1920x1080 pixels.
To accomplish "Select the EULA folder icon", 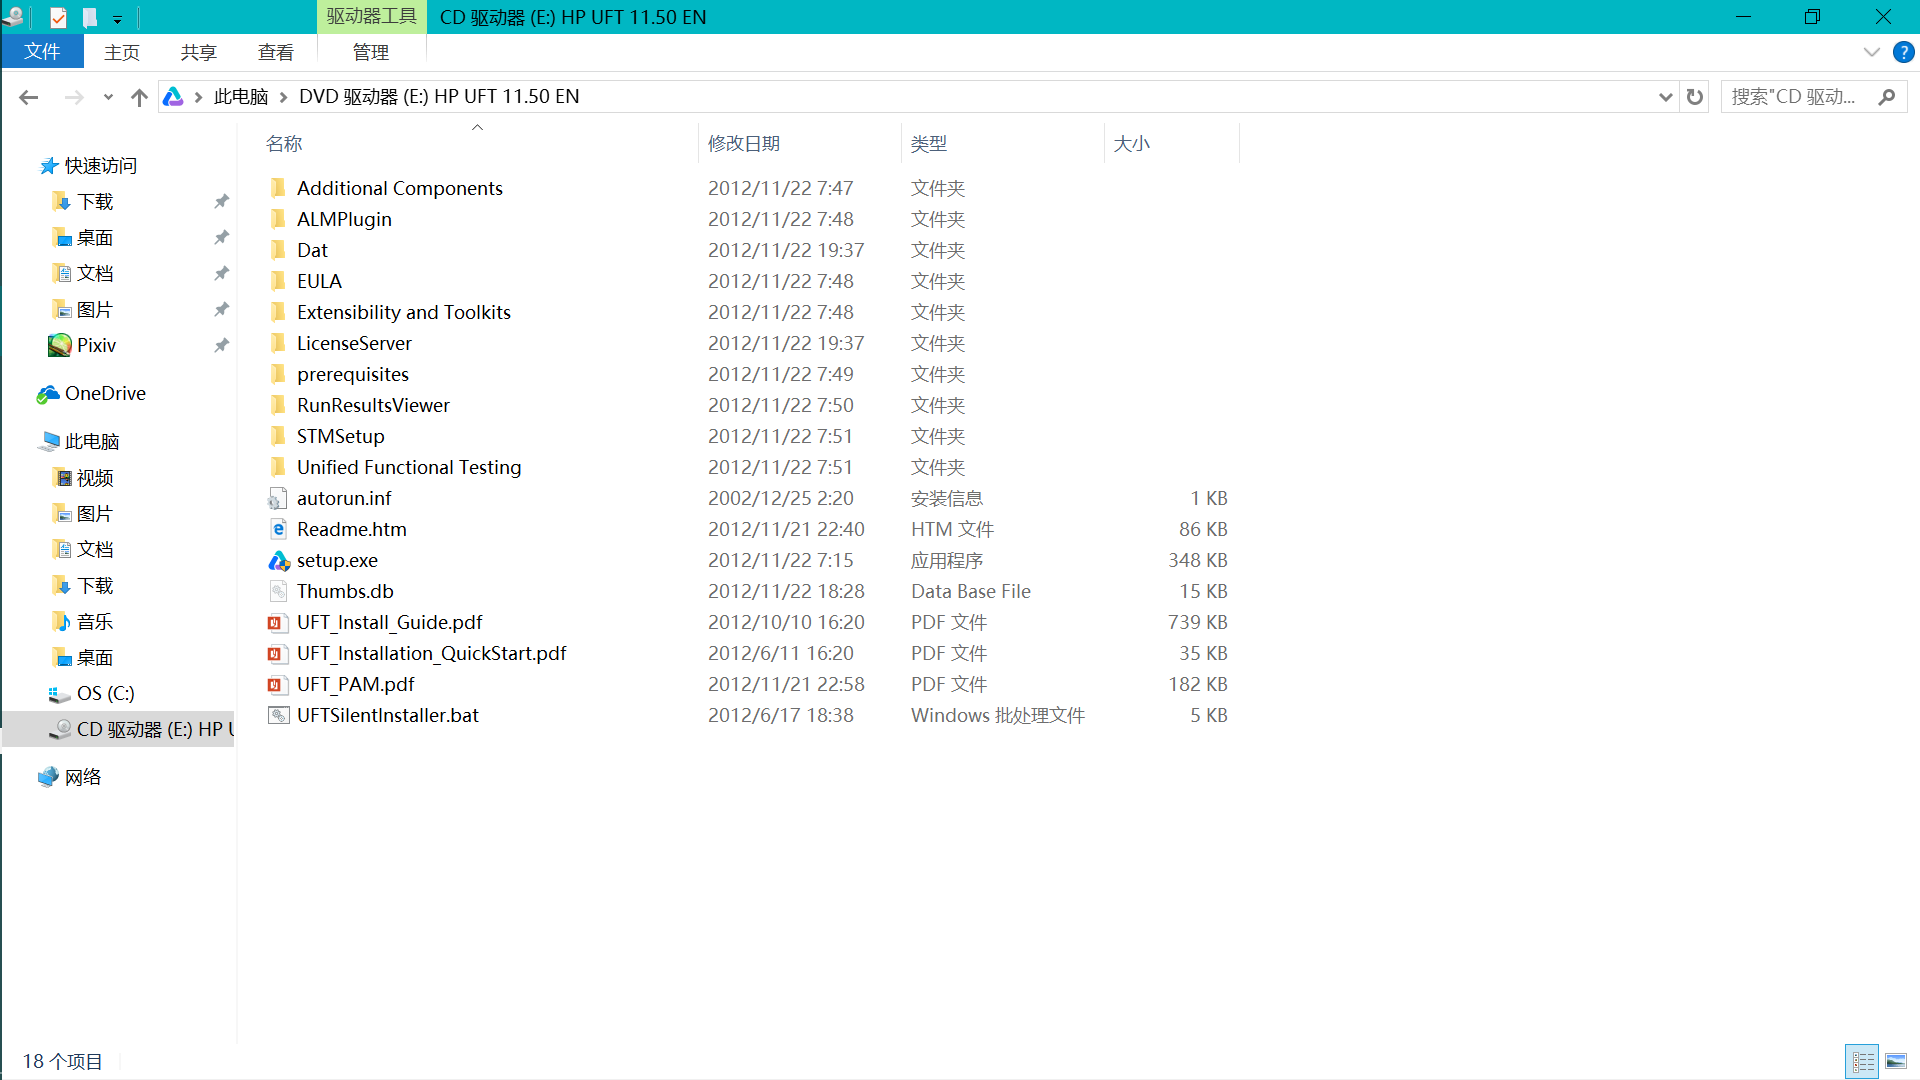I will coord(278,281).
